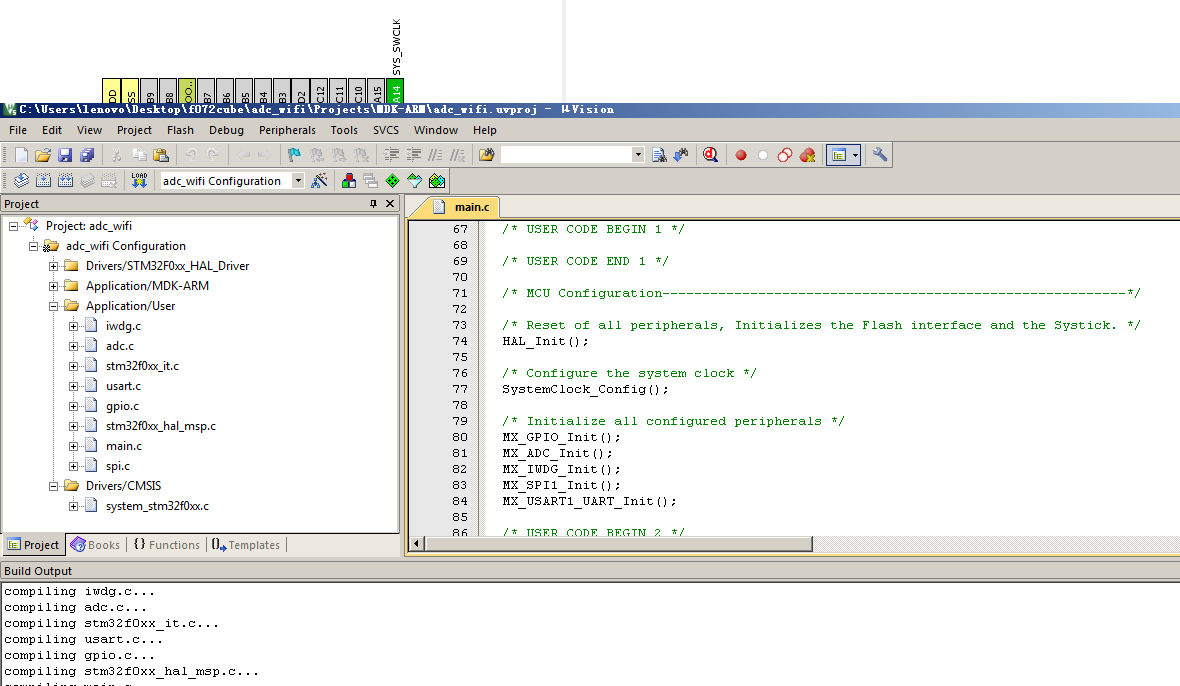Expand the usart.c tree node
Viewport: 1180px width, 686px height.
click(73, 386)
